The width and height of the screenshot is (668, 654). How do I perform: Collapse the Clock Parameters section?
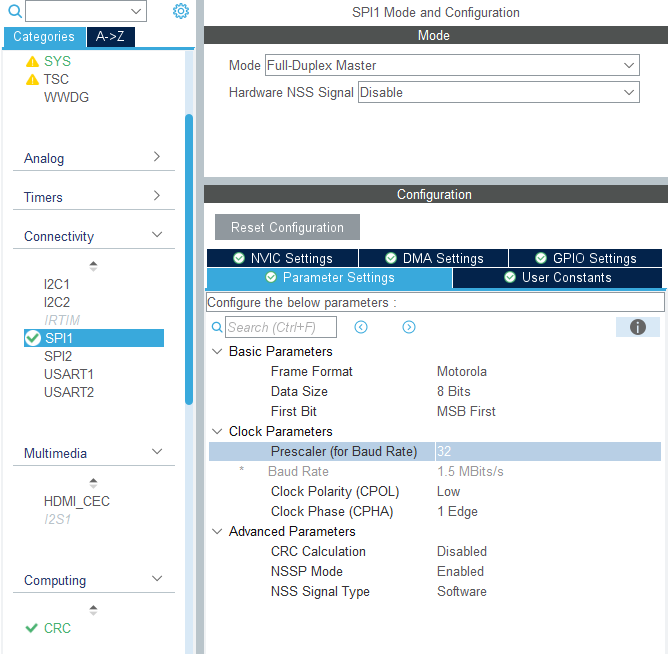(218, 432)
